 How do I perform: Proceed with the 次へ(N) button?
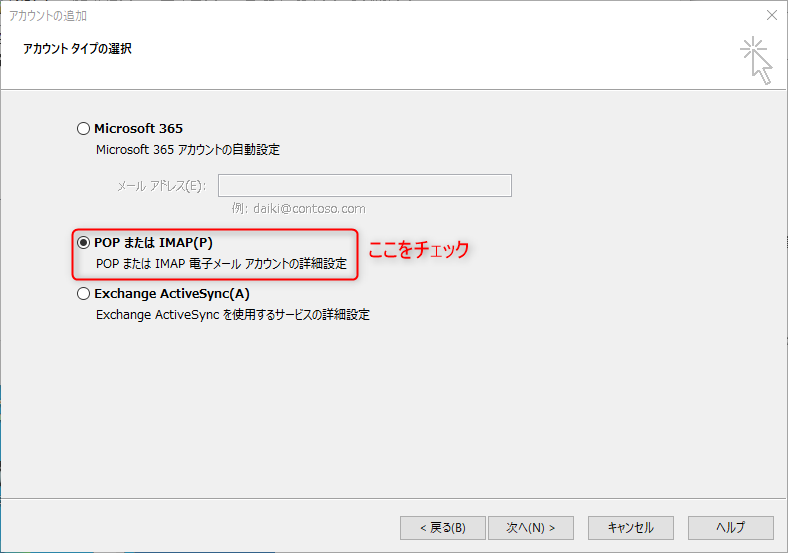pyautogui.click(x=531, y=528)
